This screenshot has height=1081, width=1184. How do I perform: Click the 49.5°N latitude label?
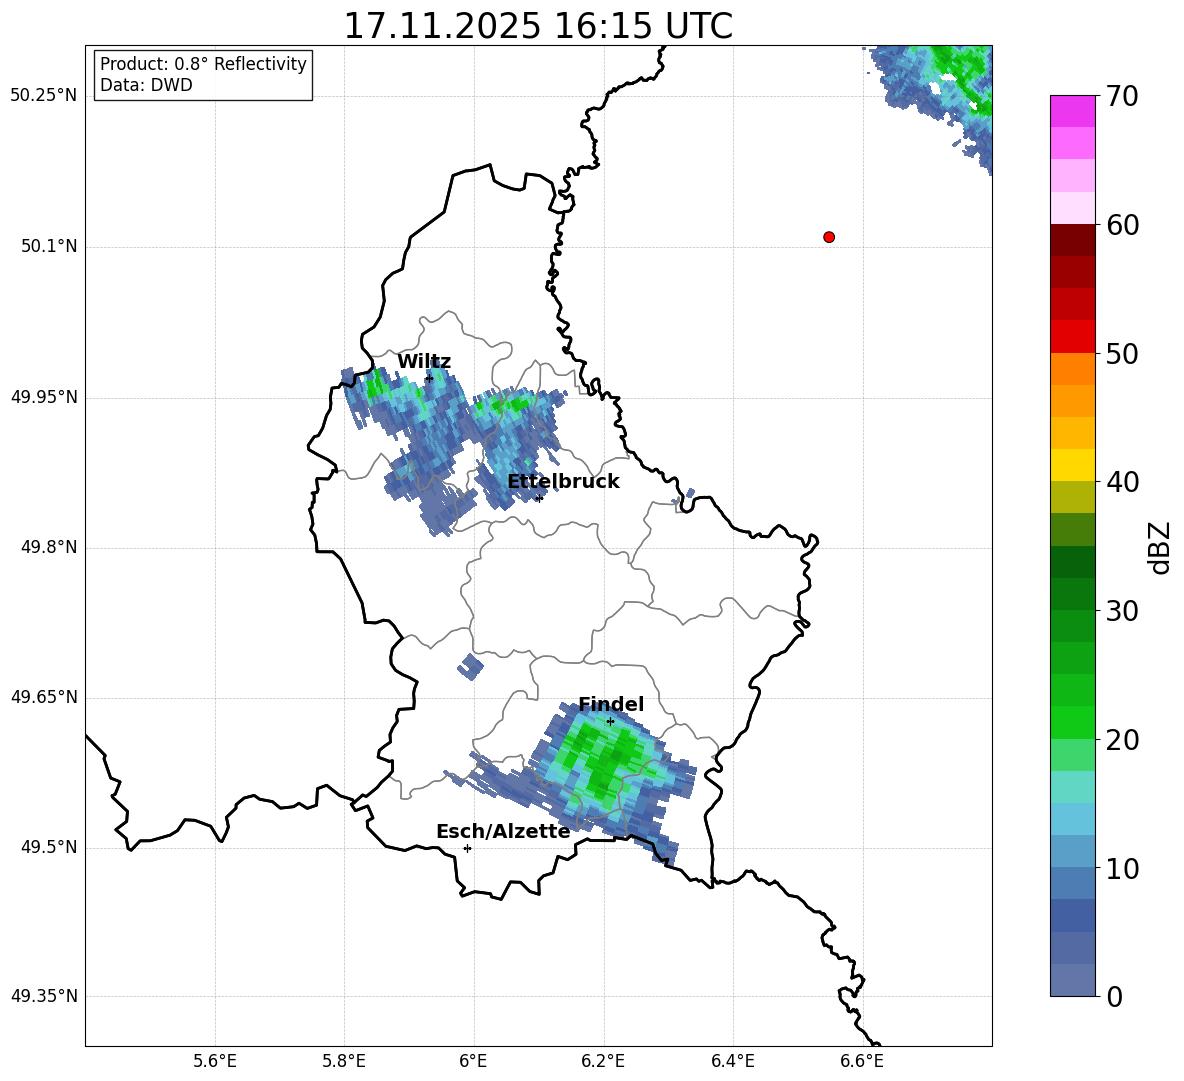click(x=49, y=848)
